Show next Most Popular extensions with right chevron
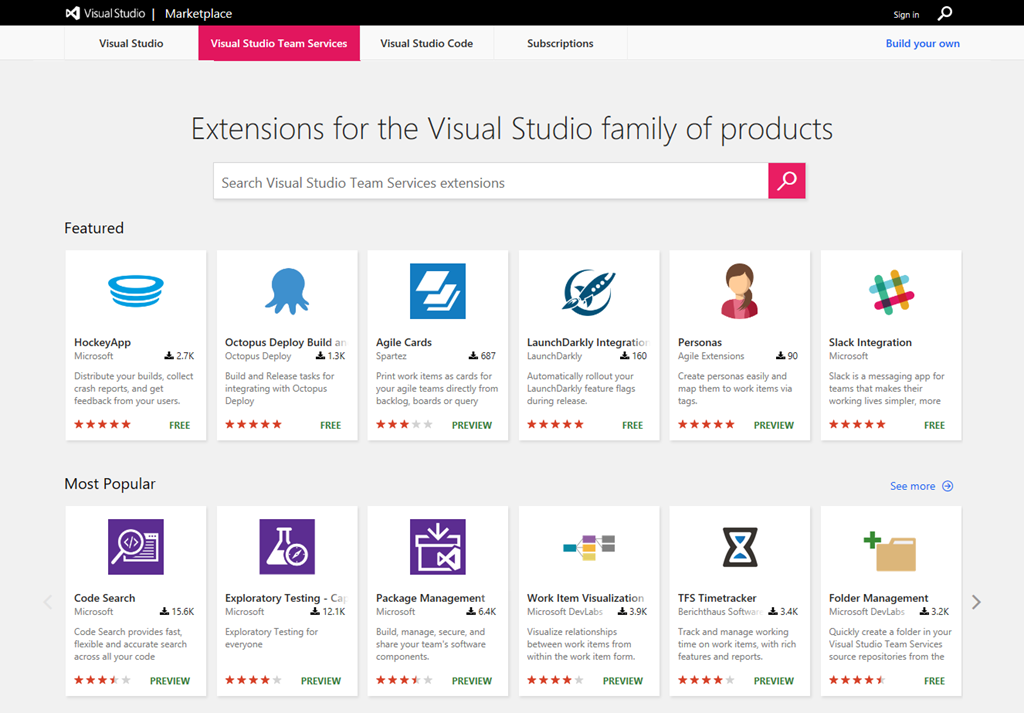 pyautogui.click(x=976, y=602)
